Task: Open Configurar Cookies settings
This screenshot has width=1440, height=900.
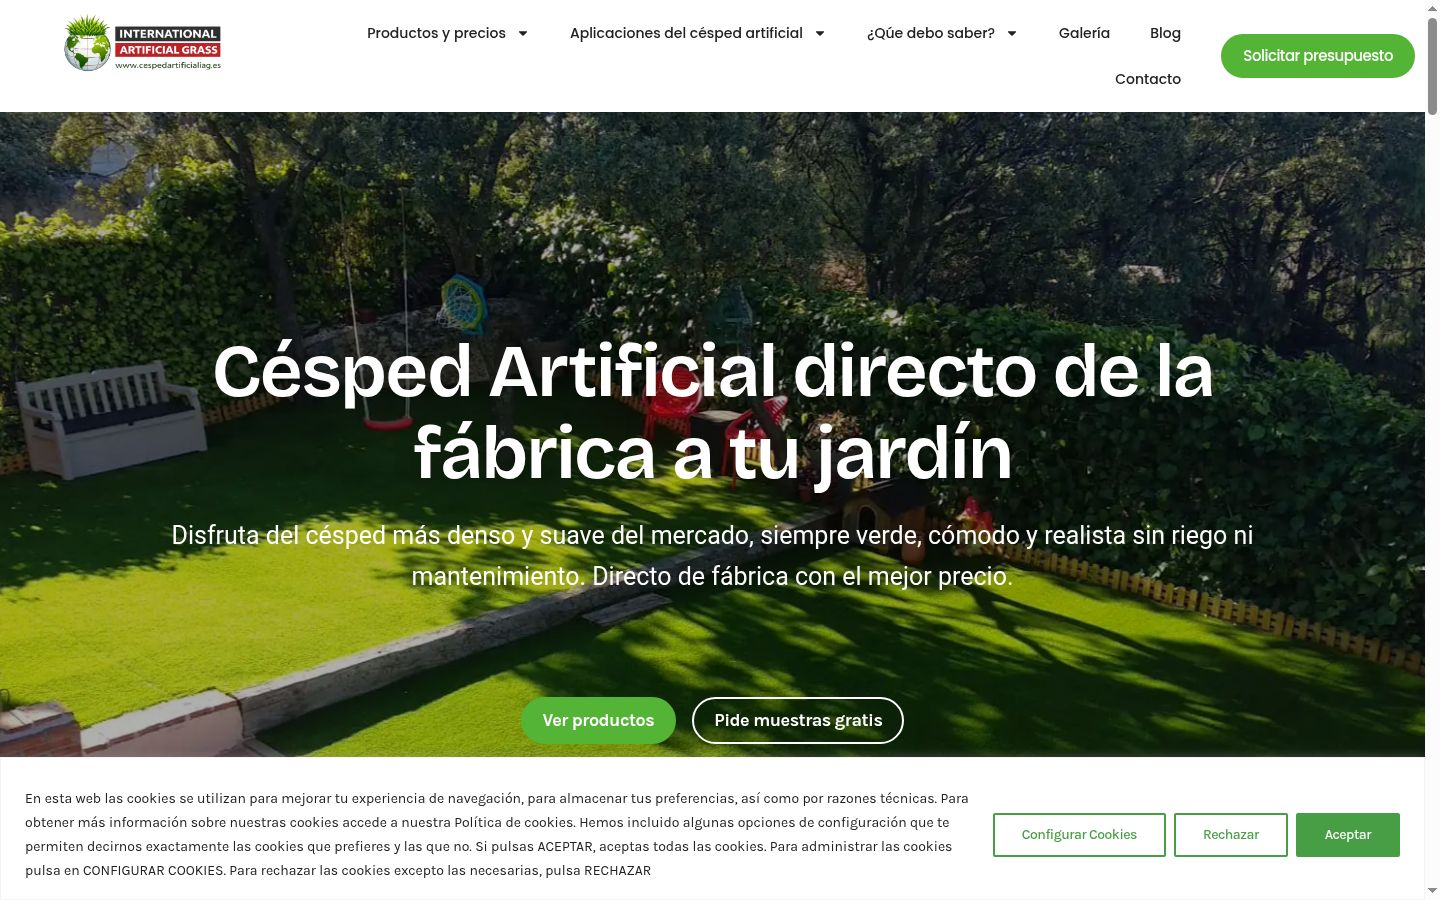Action: (1079, 835)
